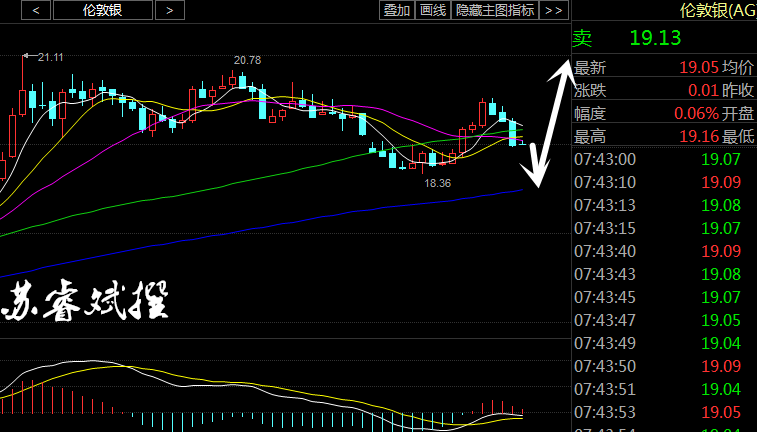Expand more toolbar options with double-arrow
Viewport: 757px width, 432px height.
click(x=554, y=10)
